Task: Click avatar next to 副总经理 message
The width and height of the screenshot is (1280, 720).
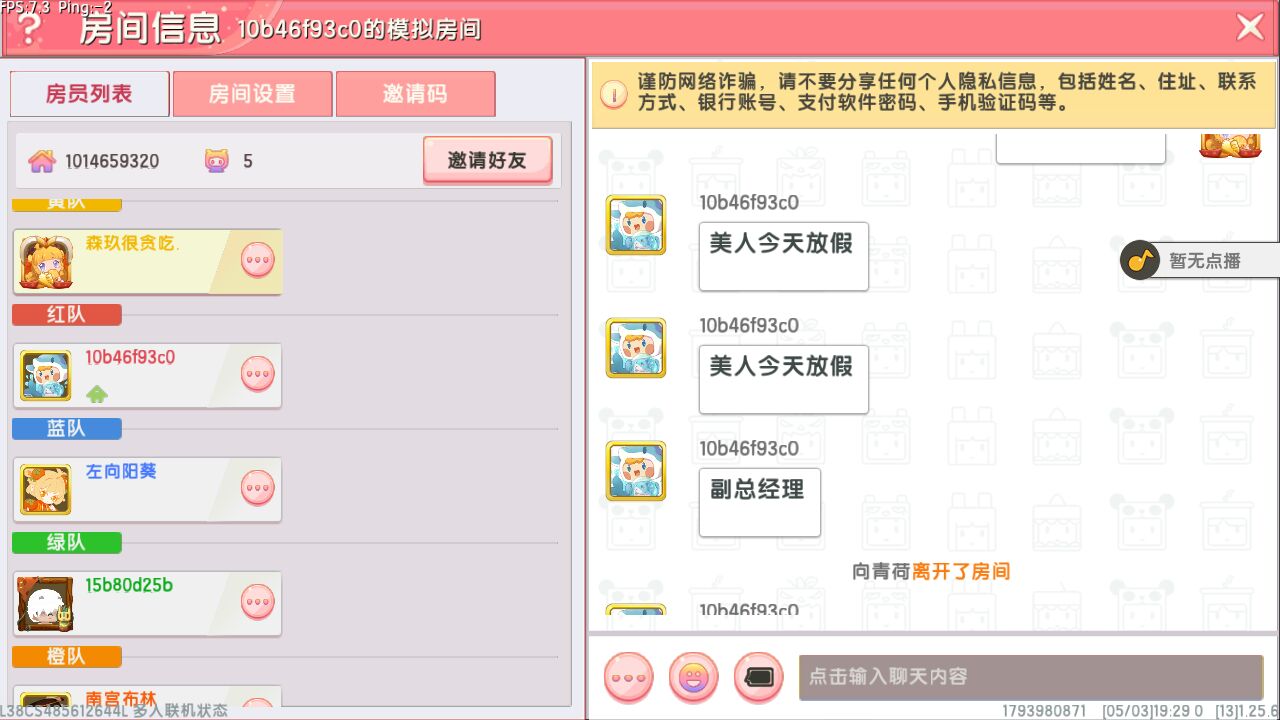Action: click(636, 471)
